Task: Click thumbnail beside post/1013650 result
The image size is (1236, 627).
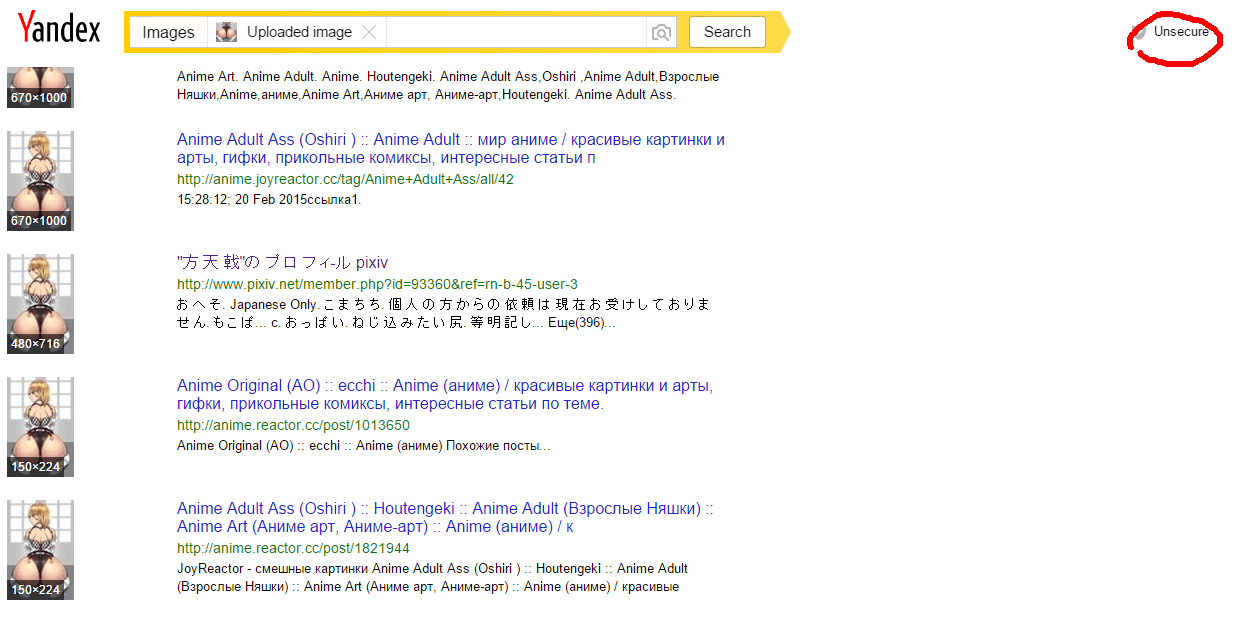Action: click(x=40, y=427)
